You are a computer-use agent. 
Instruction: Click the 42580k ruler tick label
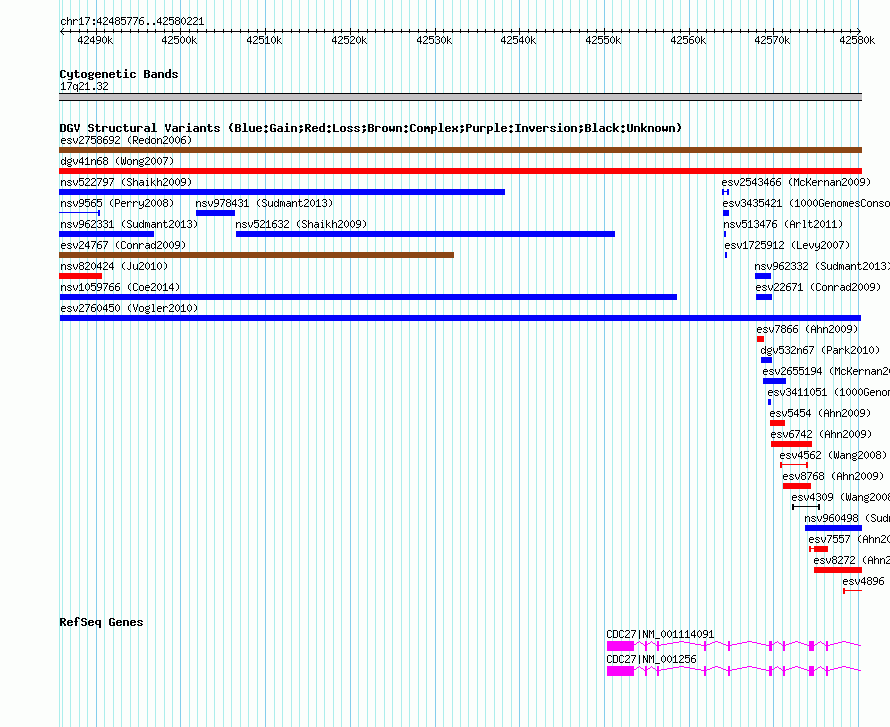(x=857, y=40)
